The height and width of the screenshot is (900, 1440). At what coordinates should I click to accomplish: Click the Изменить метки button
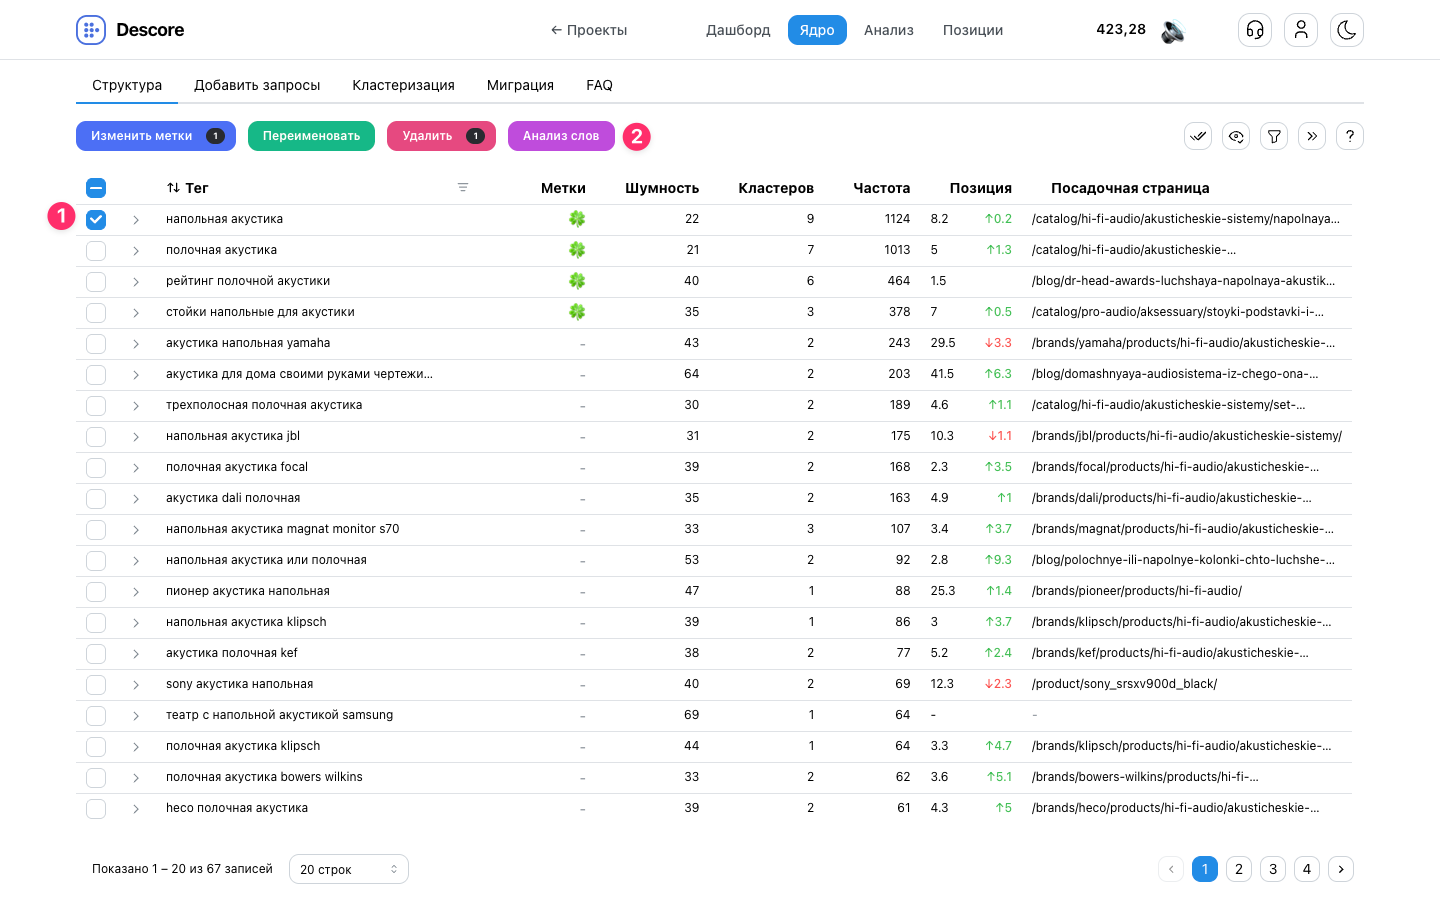pos(156,136)
